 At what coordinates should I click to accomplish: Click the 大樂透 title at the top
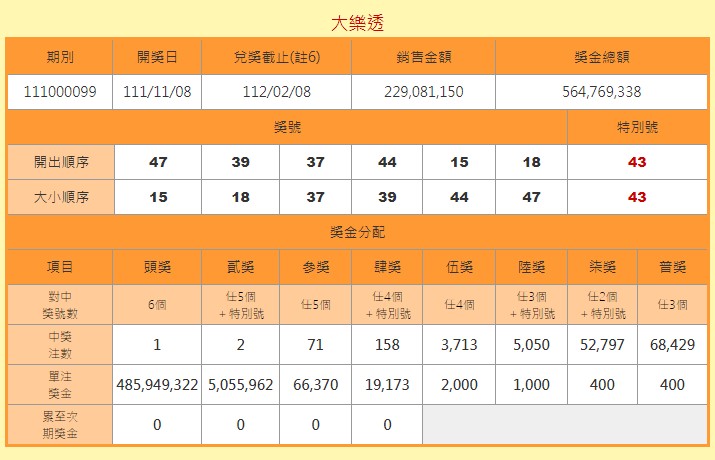point(357,22)
